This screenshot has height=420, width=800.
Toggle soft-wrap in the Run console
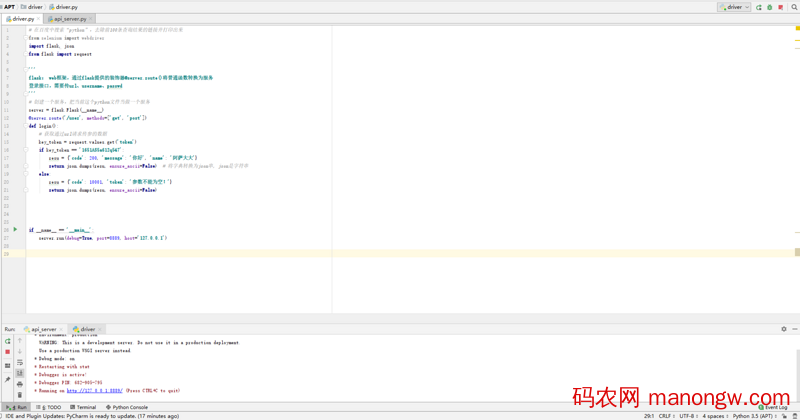click(20, 362)
